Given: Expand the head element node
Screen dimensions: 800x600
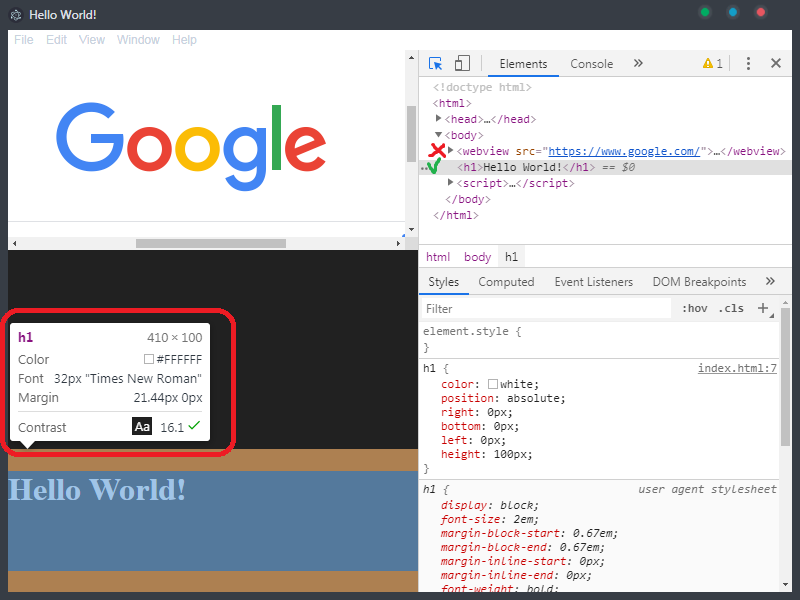Looking at the screenshot, I should click(437, 119).
